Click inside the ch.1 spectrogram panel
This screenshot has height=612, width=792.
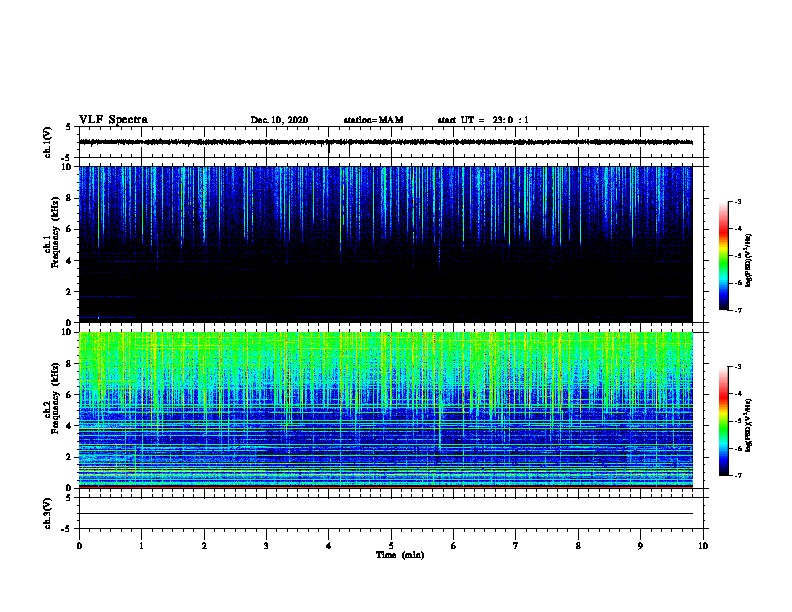(x=386, y=244)
